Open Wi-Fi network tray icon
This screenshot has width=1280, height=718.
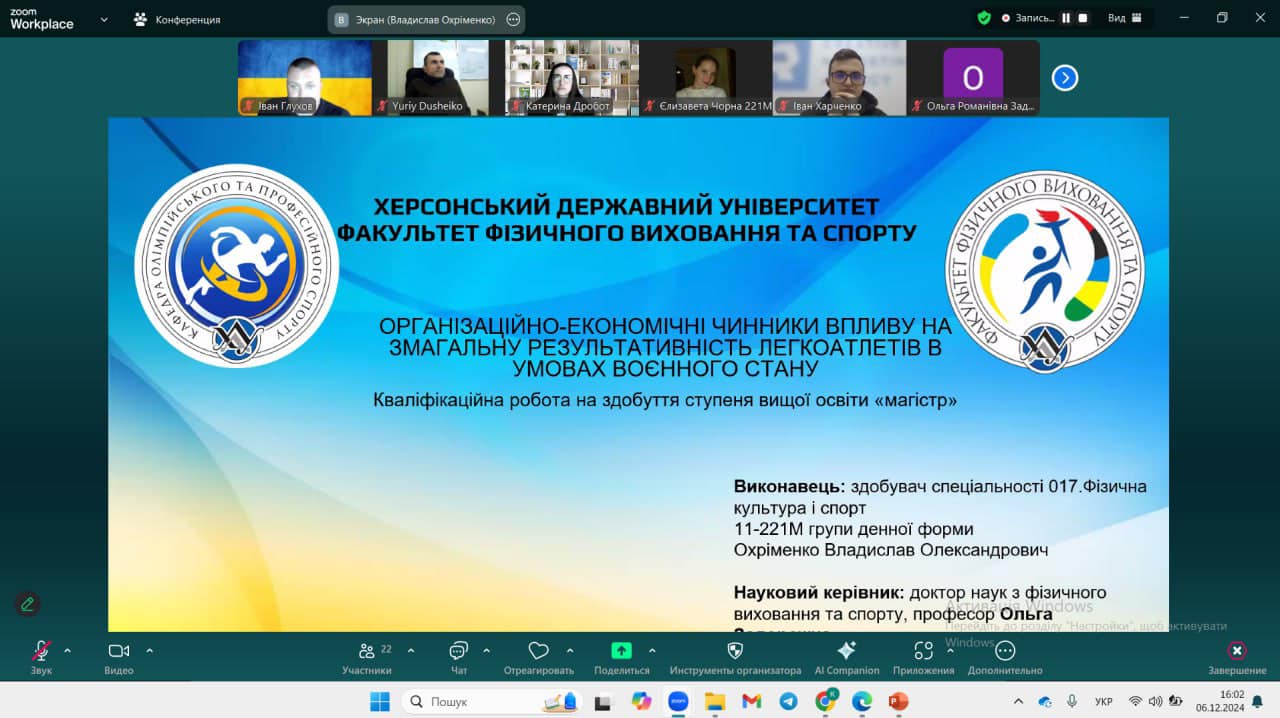1135,702
